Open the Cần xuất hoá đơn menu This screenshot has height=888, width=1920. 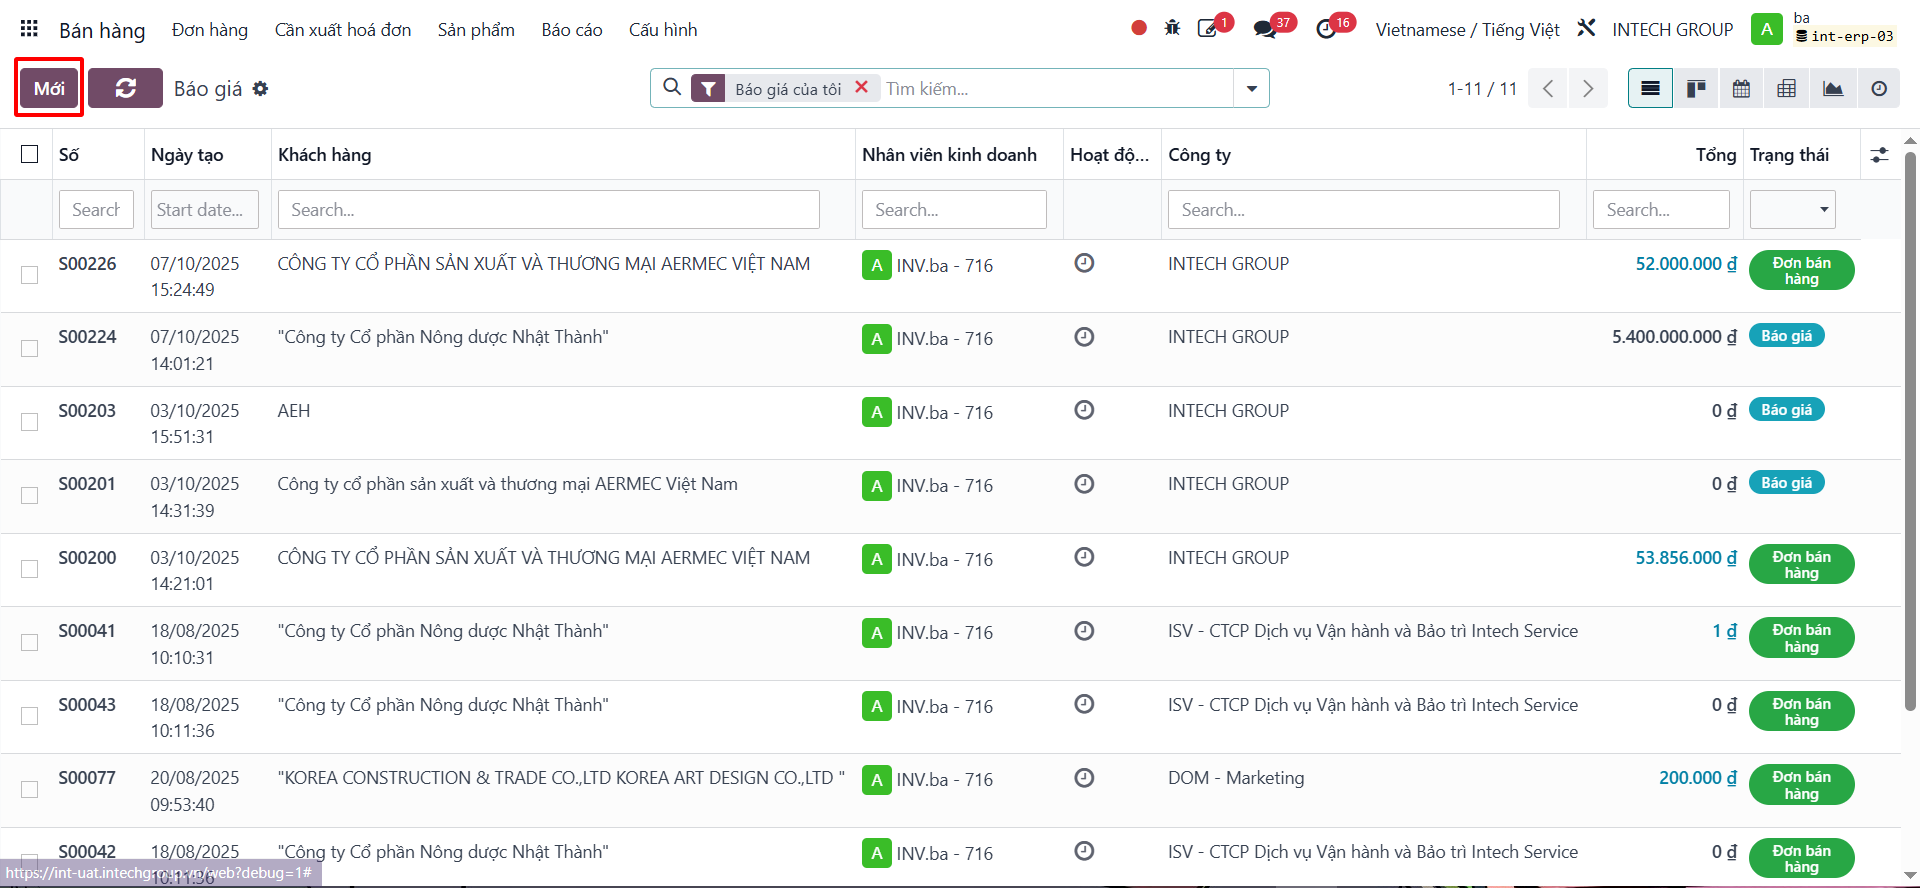343,30
